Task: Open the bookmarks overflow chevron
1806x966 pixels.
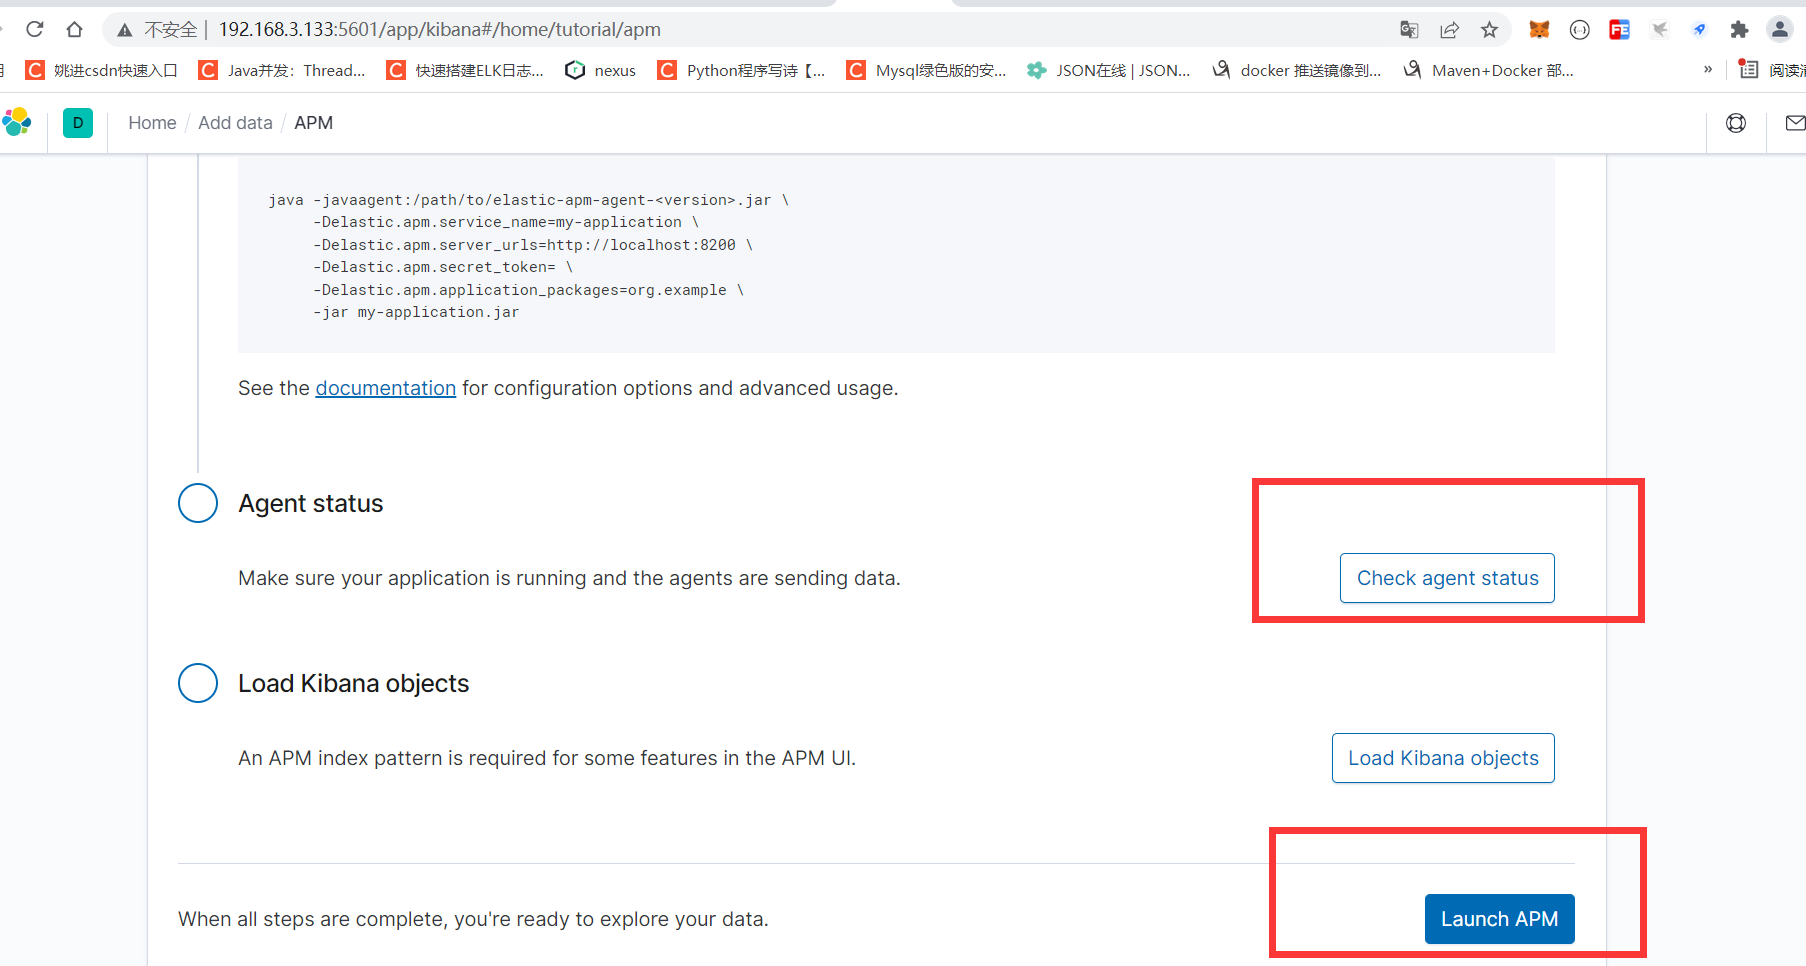Action: coord(1708,69)
